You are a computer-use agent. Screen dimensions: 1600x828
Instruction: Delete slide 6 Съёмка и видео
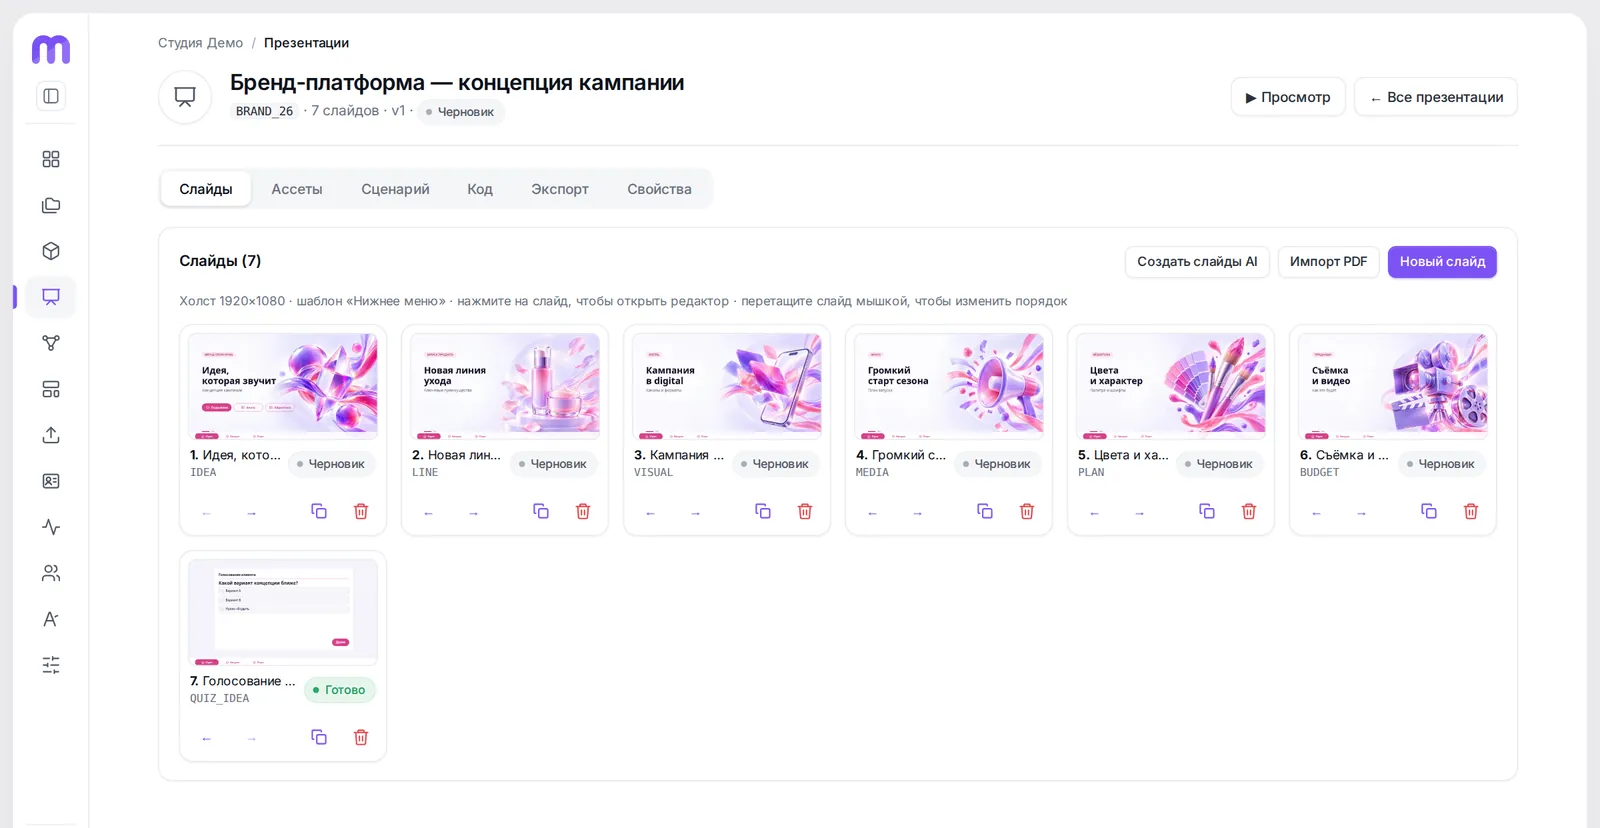click(1471, 511)
